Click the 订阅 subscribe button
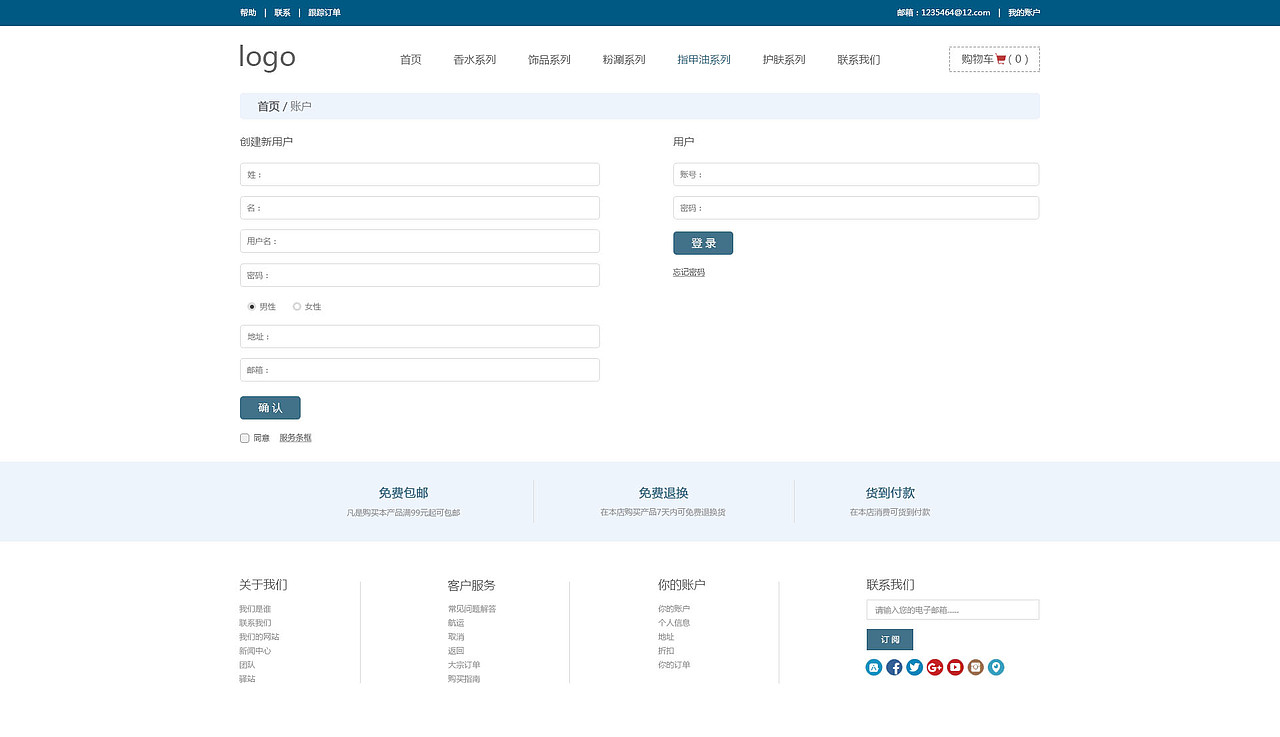Viewport: 1280px width, 737px height. point(890,640)
